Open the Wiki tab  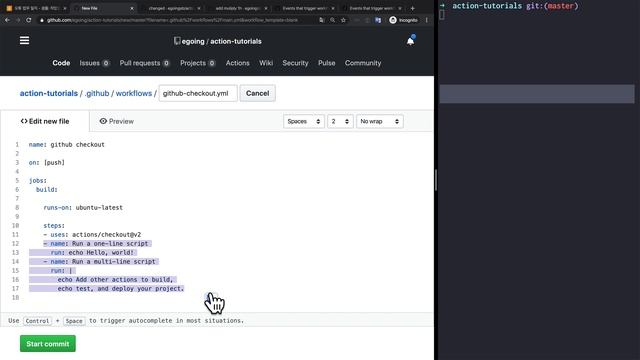pyautogui.click(x=266, y=63)
